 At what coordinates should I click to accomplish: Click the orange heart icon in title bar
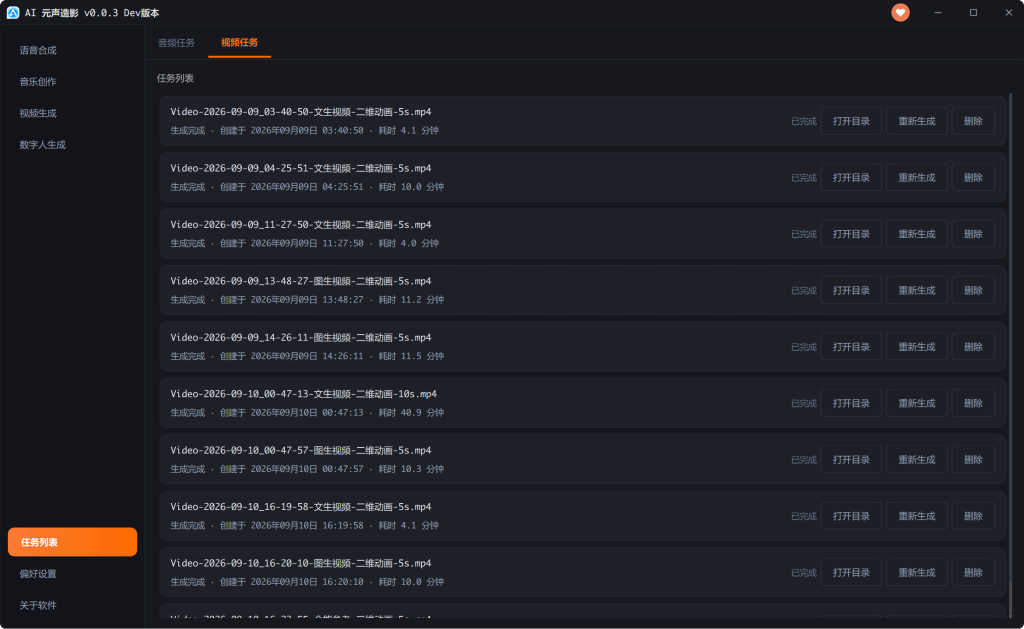point(900,12)
